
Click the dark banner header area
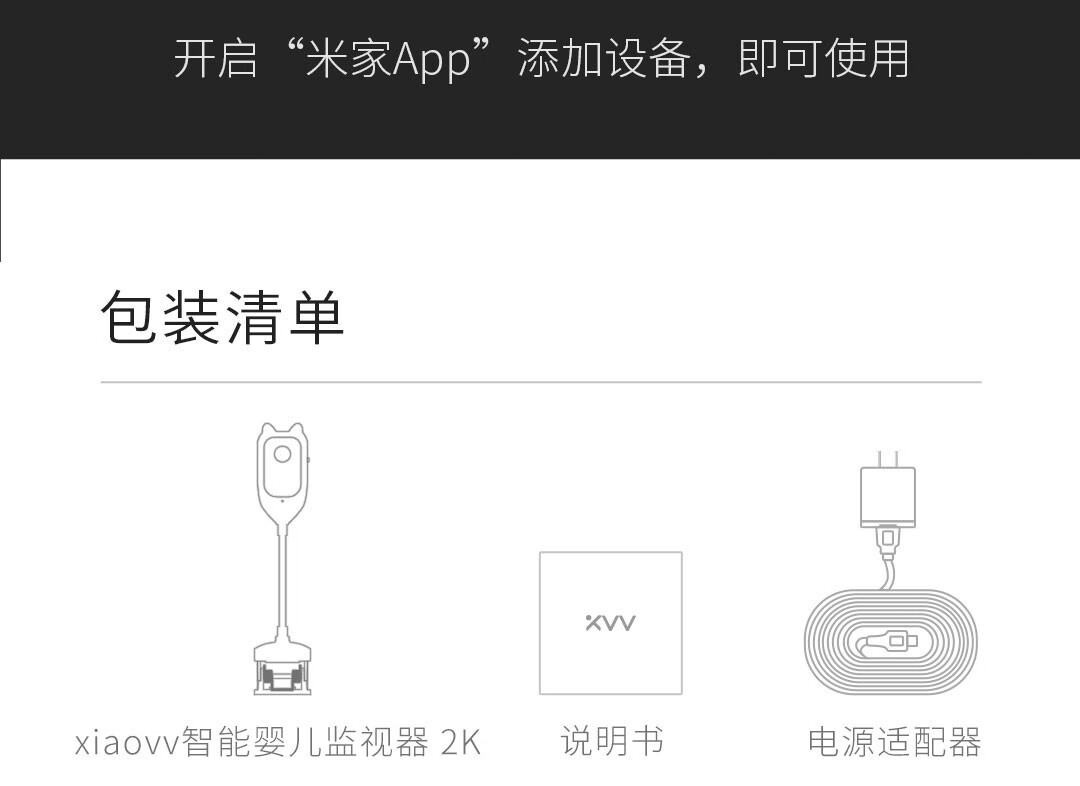click(x=540, y=79)
